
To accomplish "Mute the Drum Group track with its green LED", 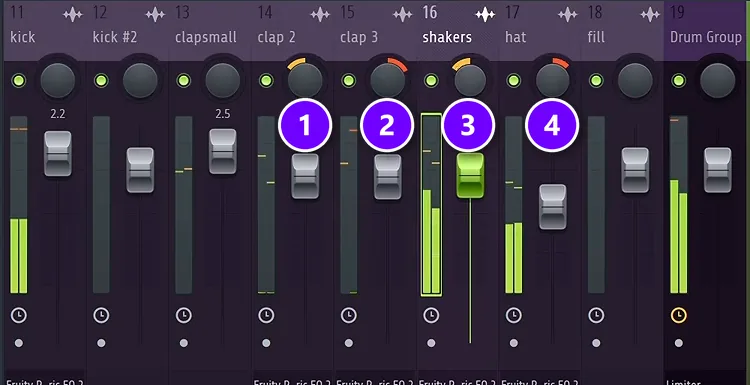I will click(x=679, y=80).
